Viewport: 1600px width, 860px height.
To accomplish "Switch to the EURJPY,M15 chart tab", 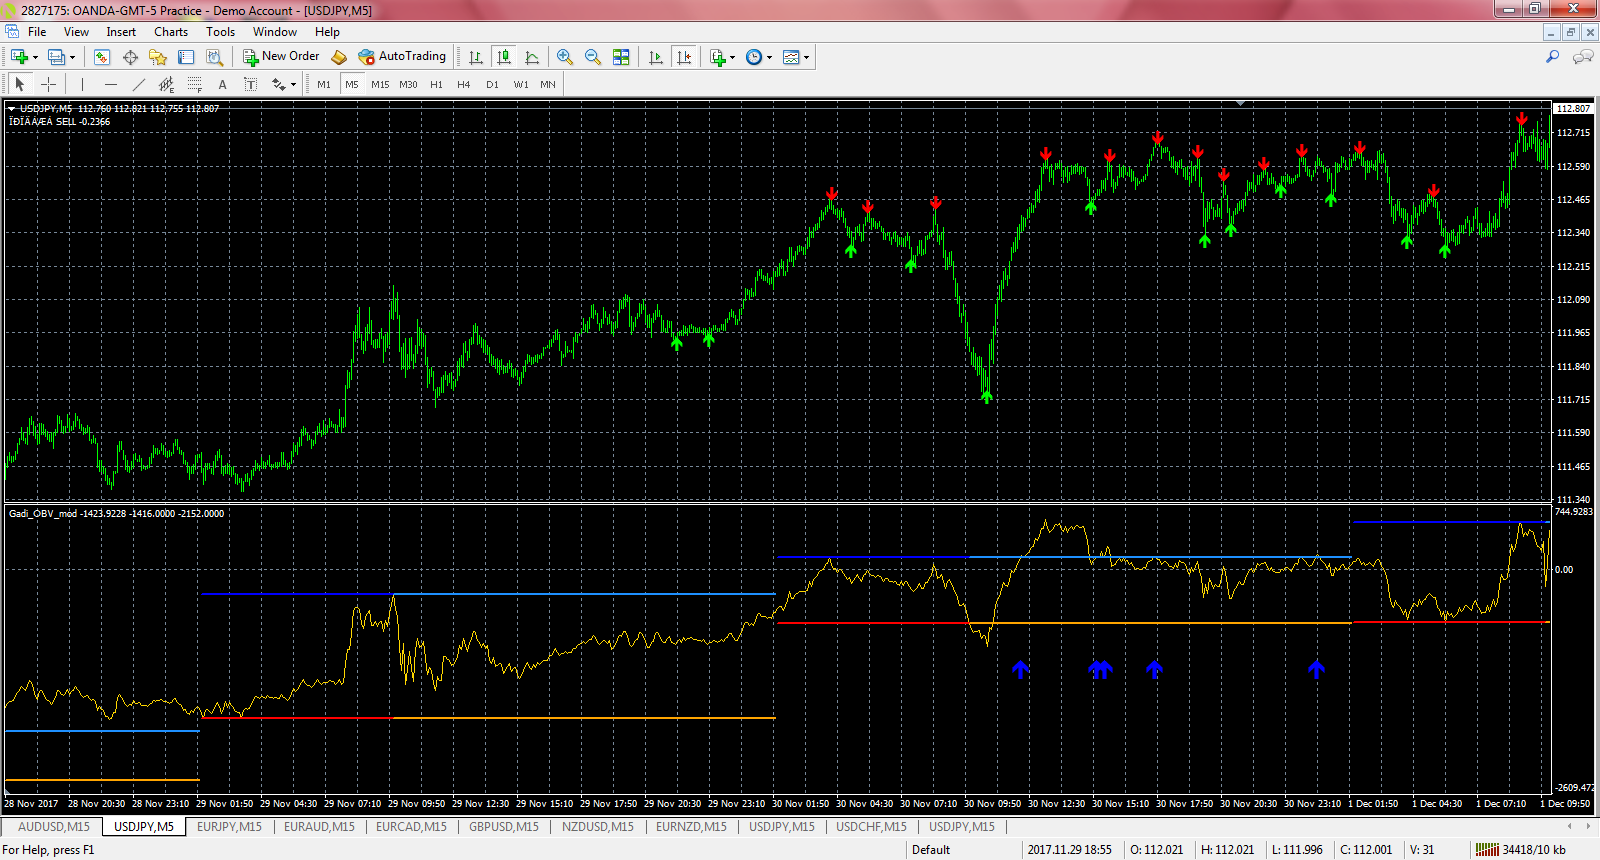I will [229, 827].
